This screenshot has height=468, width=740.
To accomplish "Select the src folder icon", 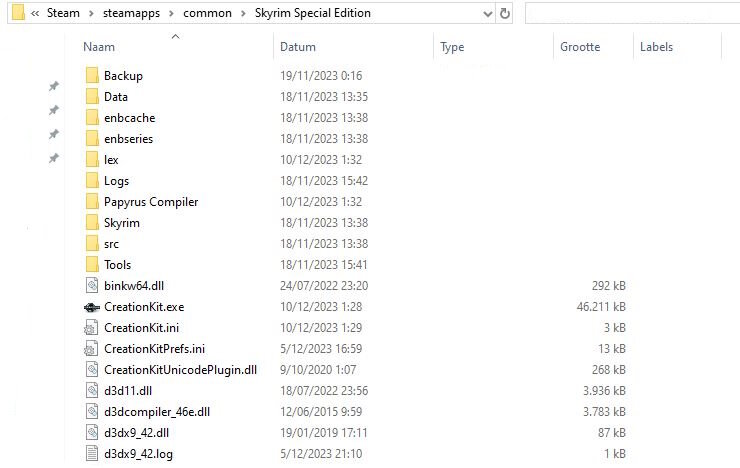I will point(92,243).
